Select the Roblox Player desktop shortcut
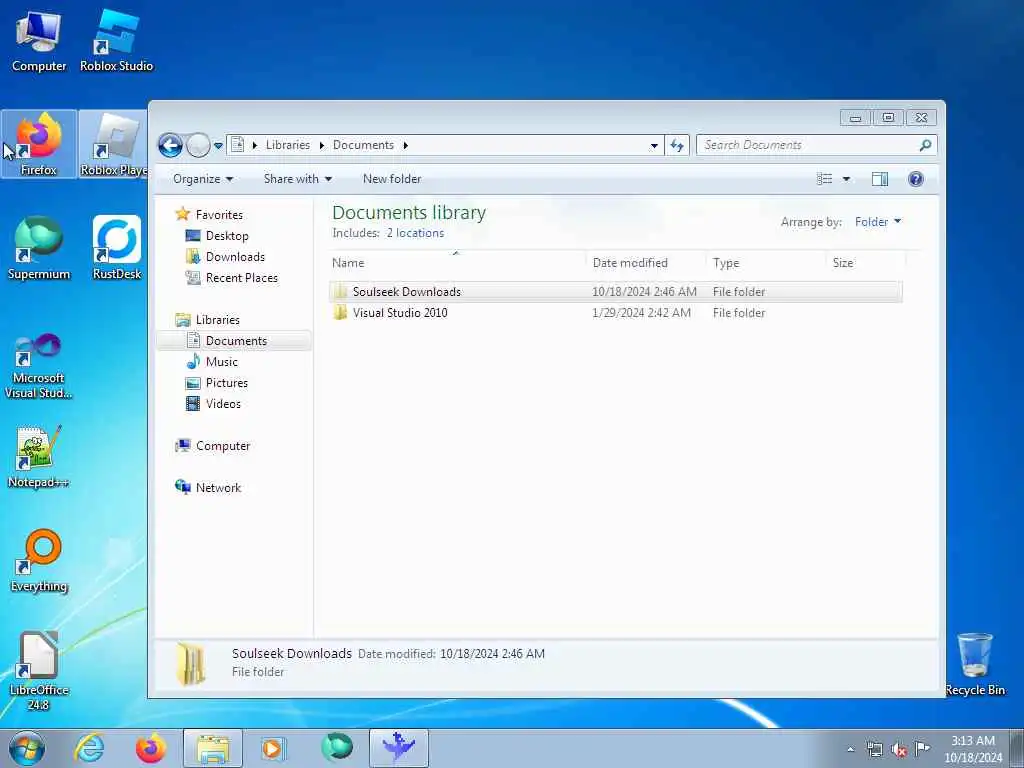Screen dimensions: 1024x768 [x=114, y=144]
